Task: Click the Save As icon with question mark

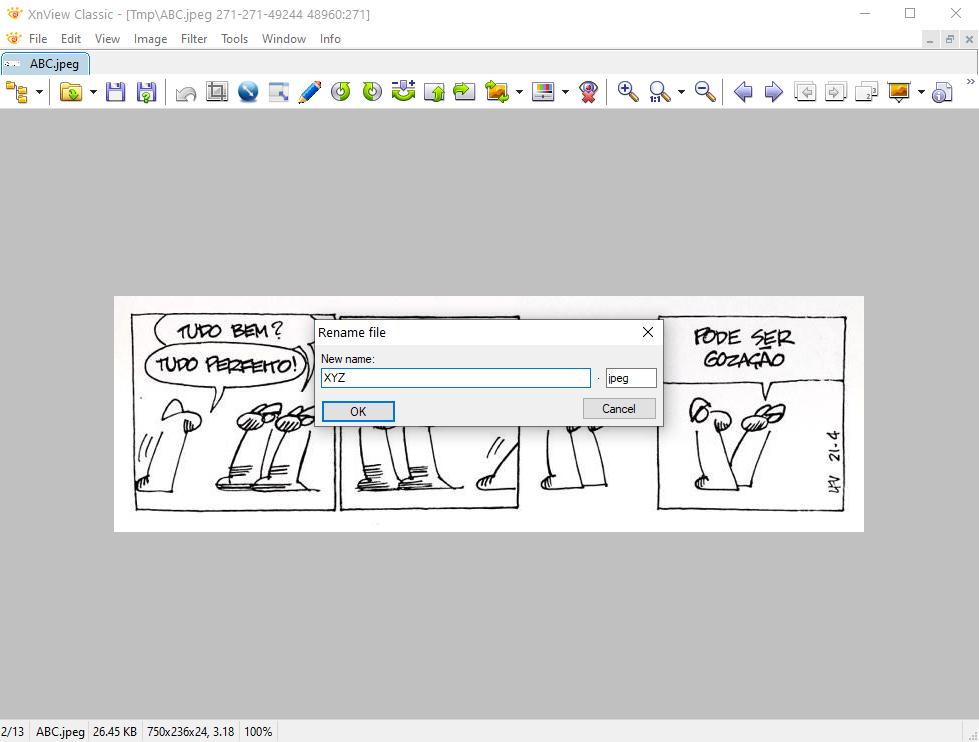Action: pos(146,92)
